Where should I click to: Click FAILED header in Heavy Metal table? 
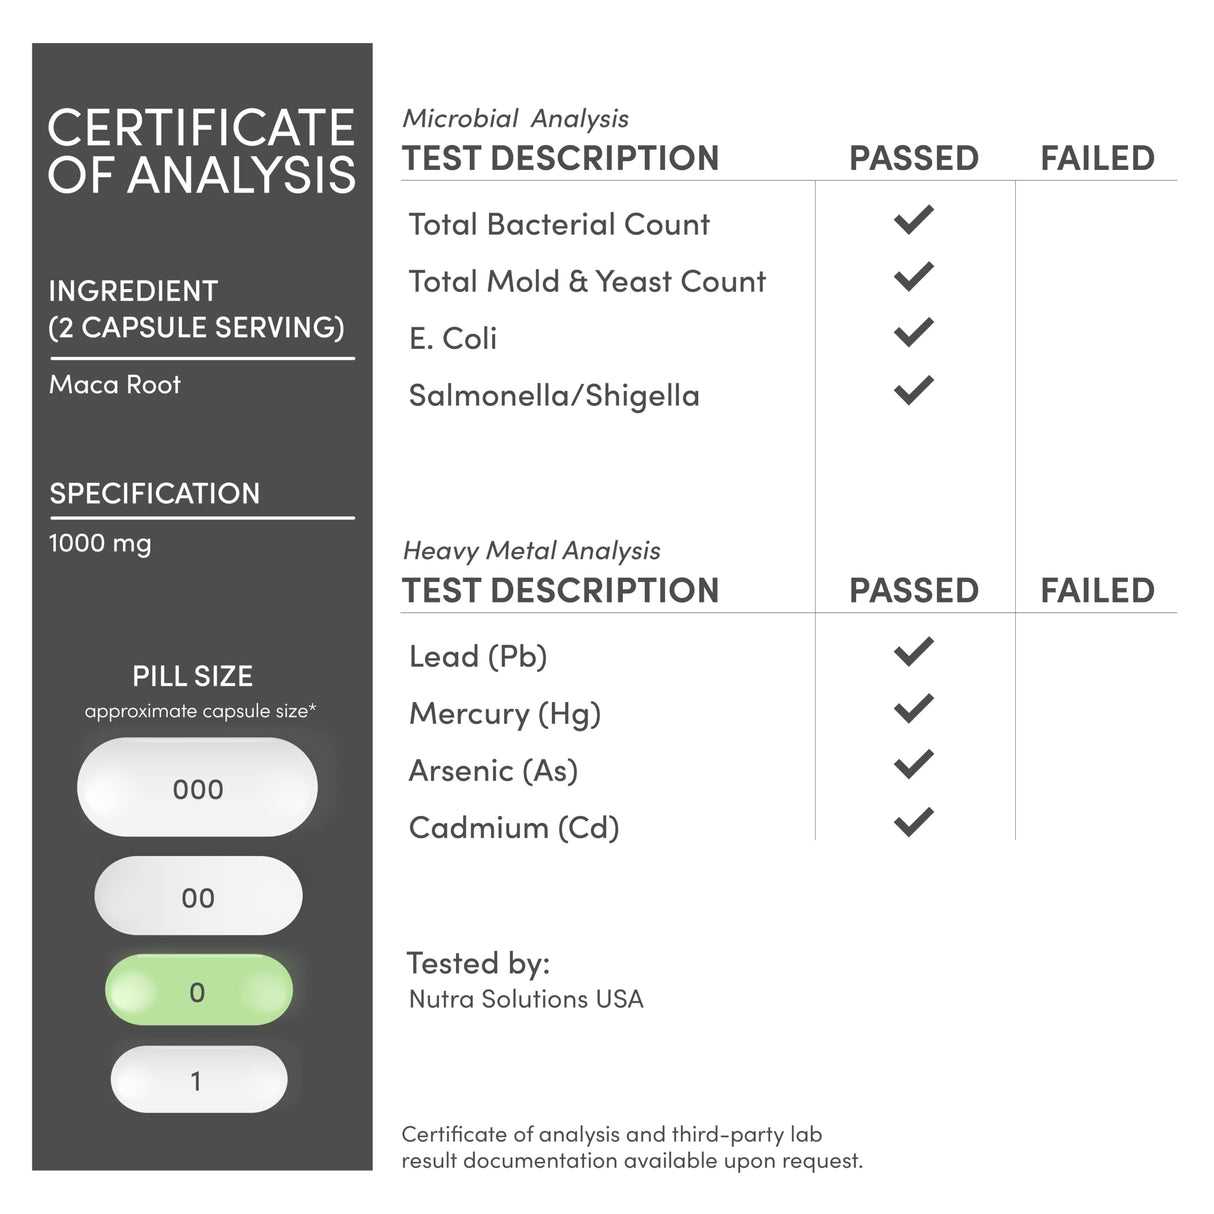tap(1097, 591)
